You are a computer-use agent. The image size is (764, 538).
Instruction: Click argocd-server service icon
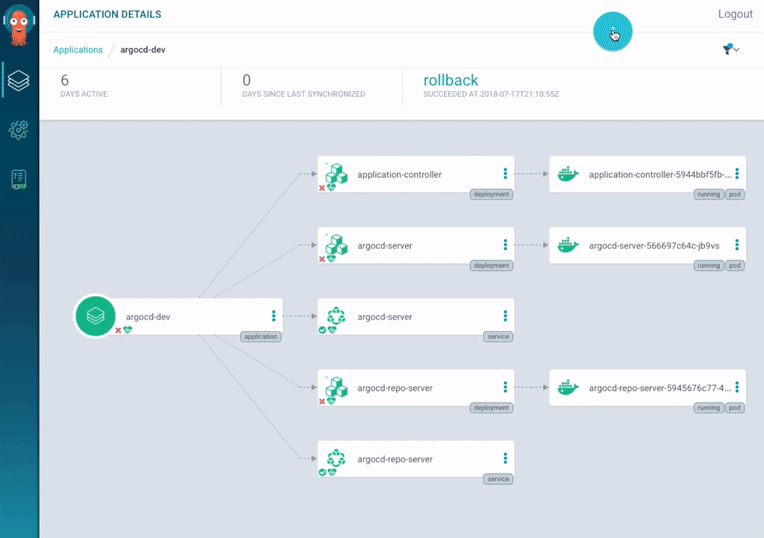click(x=337, y=316)
